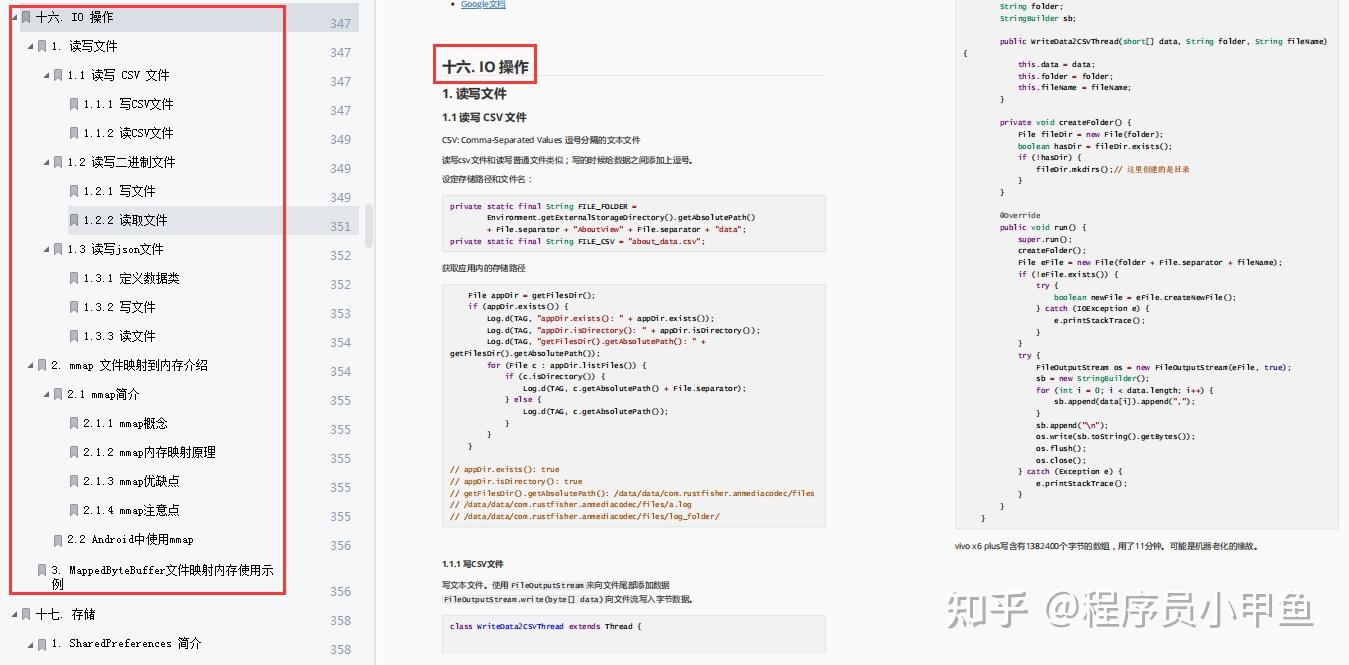This screenshot has width=1349, height=665.
Task: Click bookmark icon beside 2.2 Android中使用mmap
Action: (58, 540)
